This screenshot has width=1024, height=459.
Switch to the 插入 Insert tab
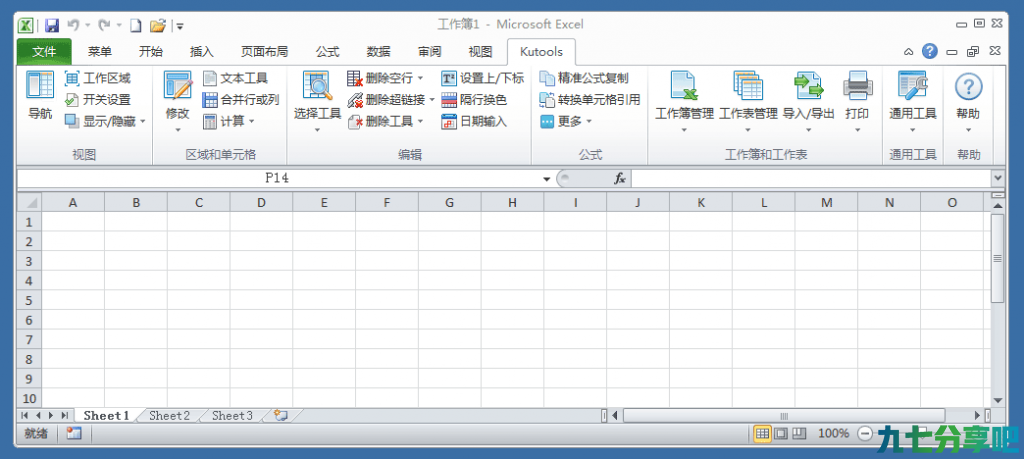coord(202,52)
